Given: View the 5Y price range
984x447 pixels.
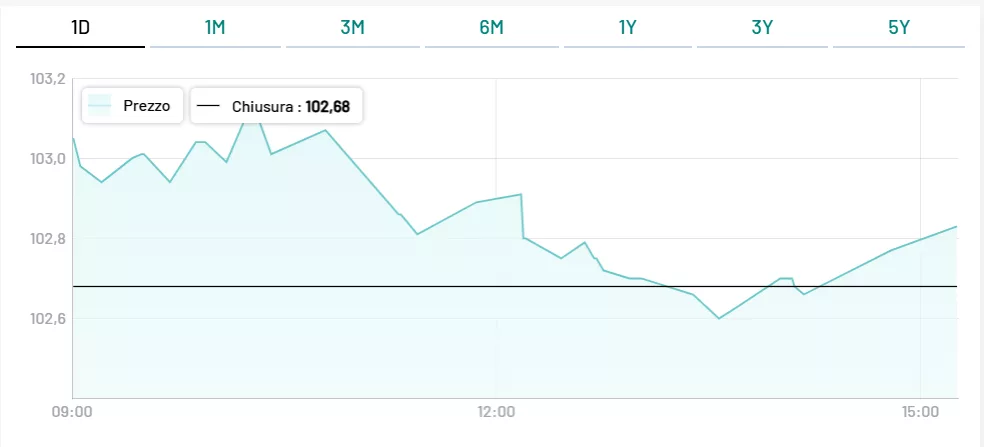Looking at the screenshot, I should coord(898,28).
